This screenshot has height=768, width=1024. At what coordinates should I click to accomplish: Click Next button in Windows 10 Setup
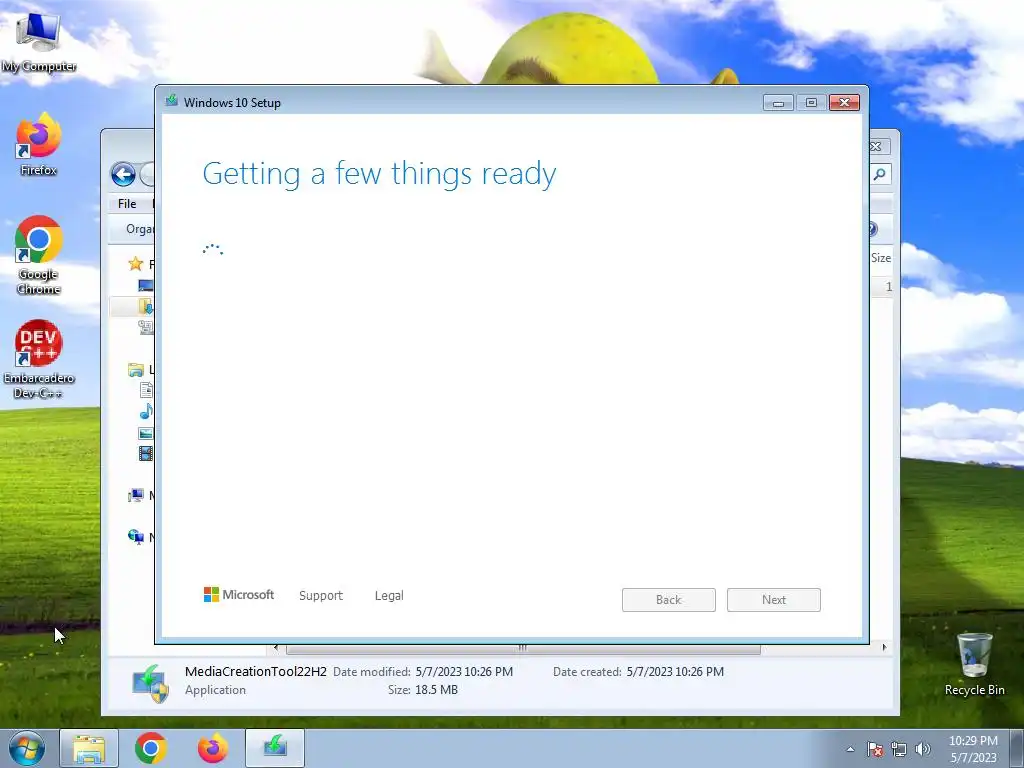point(774,600)
